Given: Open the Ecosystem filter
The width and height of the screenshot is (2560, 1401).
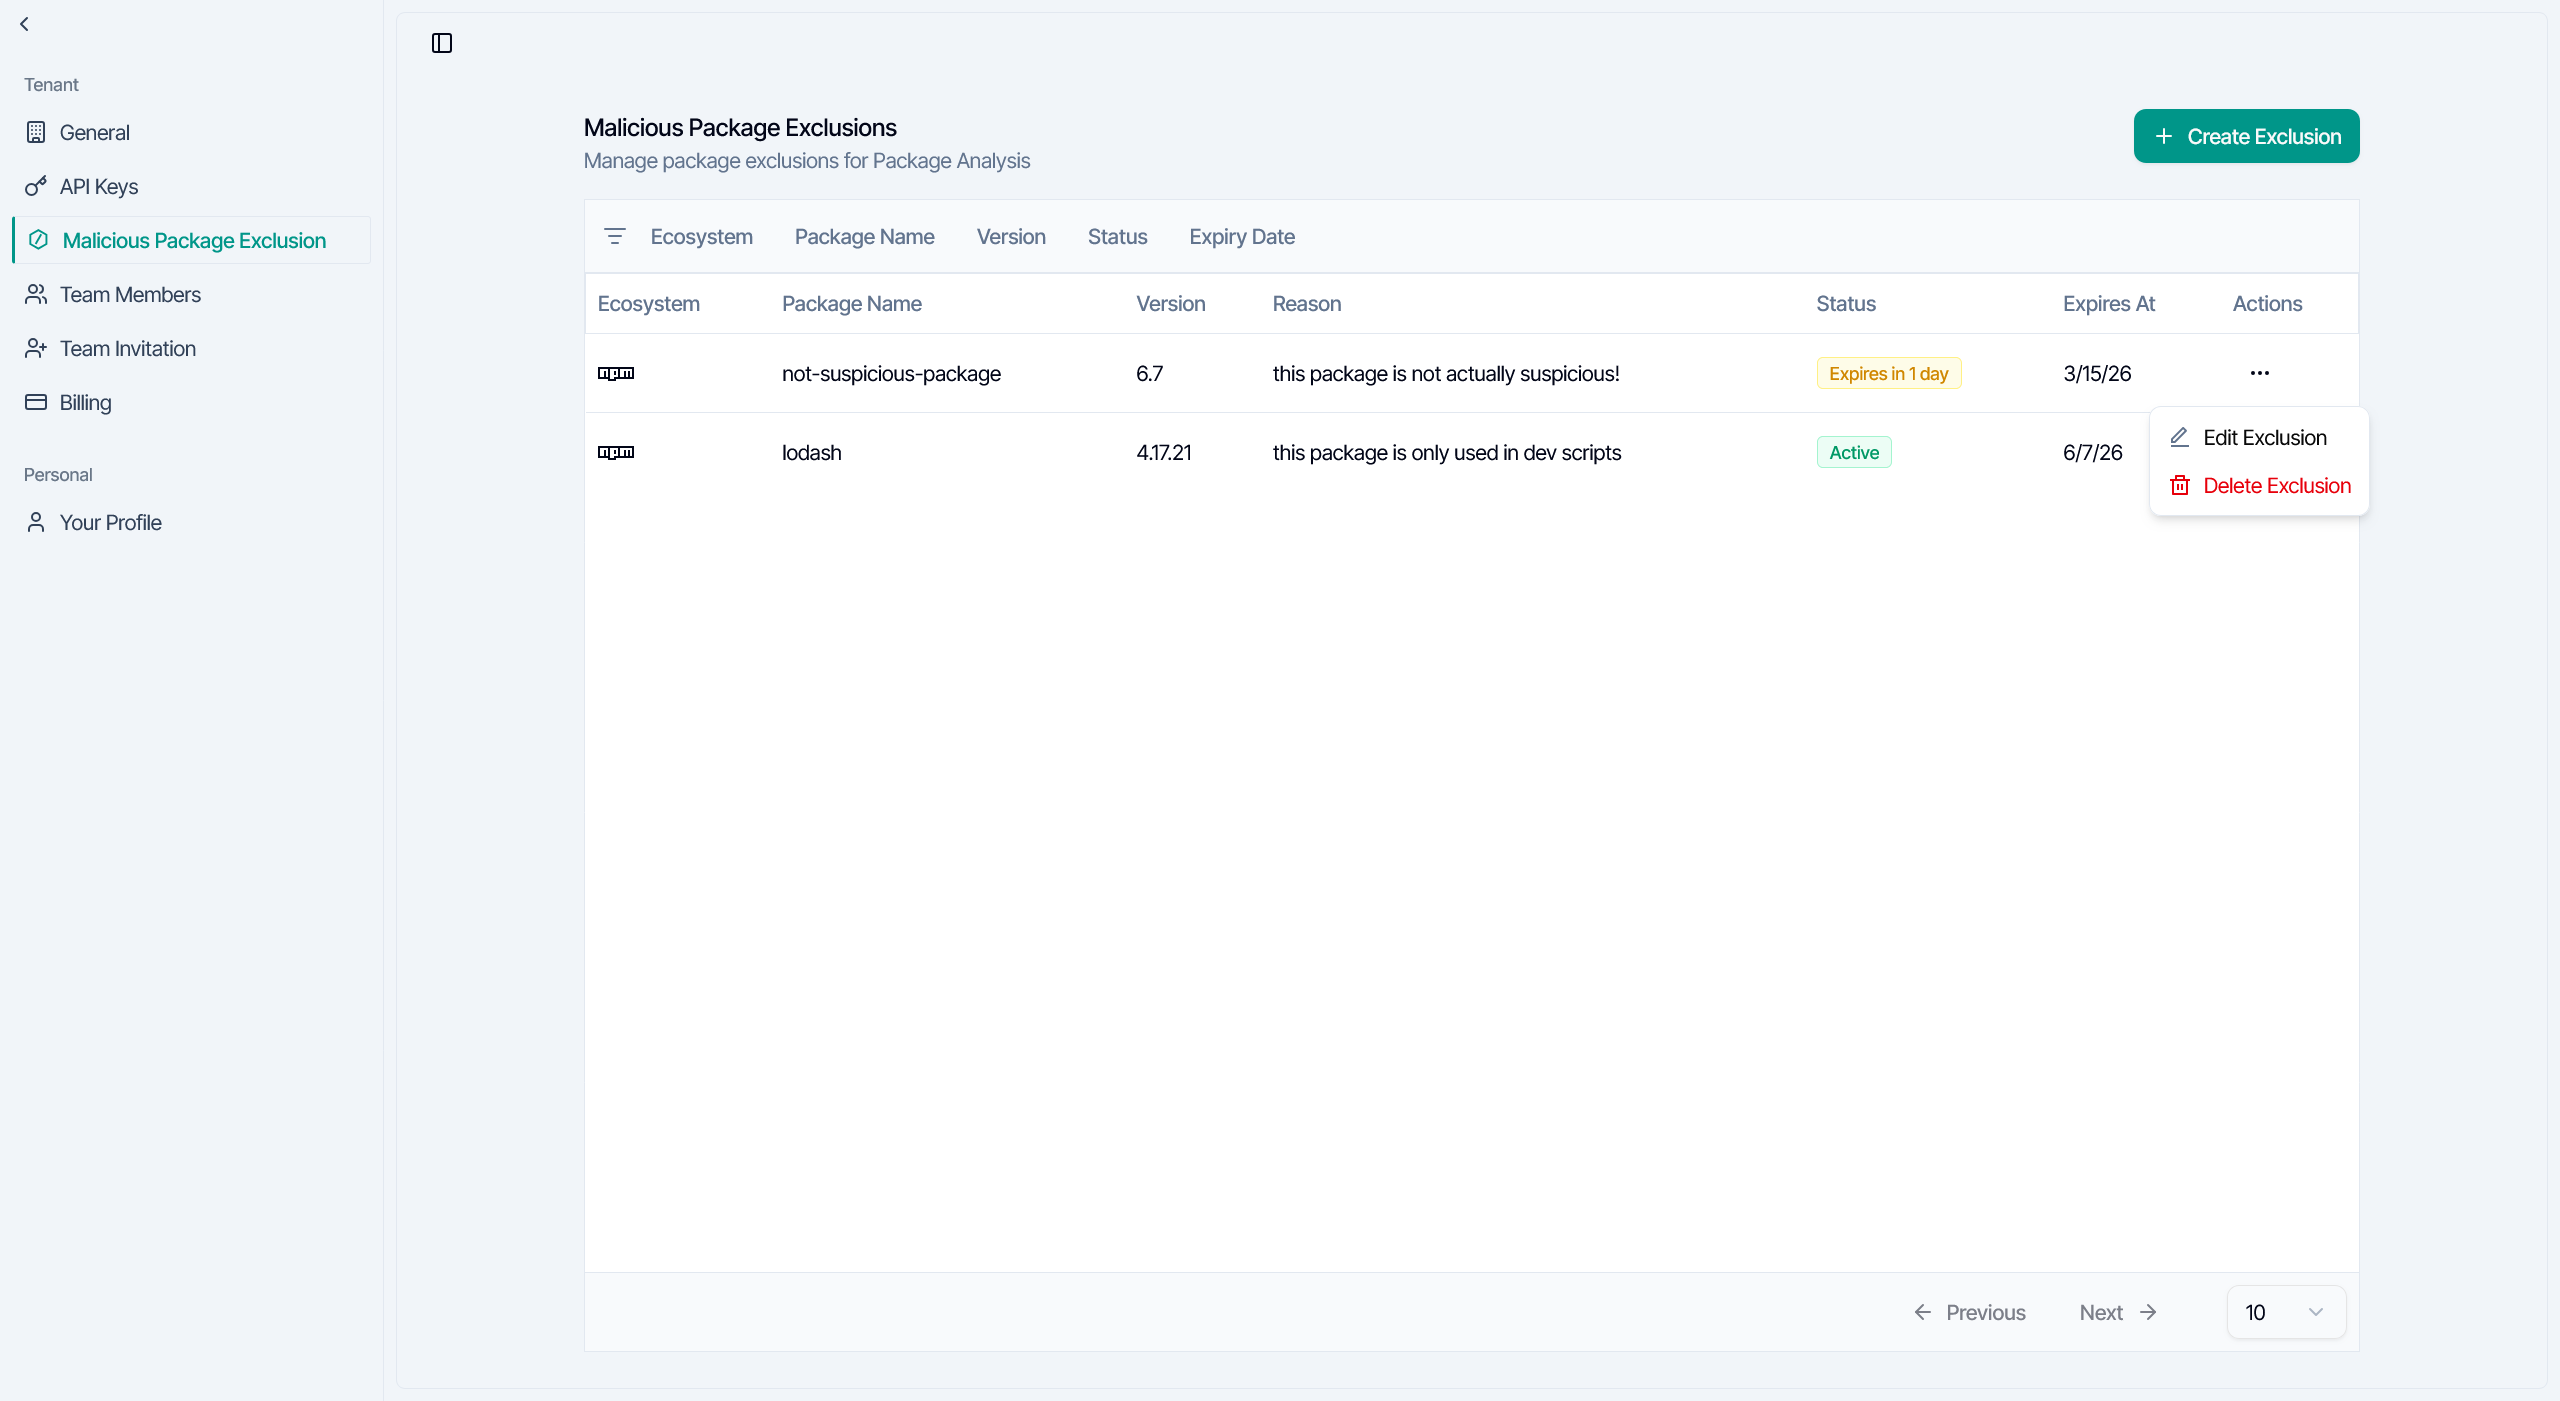Looking at the screenshot, I should 701,236.
